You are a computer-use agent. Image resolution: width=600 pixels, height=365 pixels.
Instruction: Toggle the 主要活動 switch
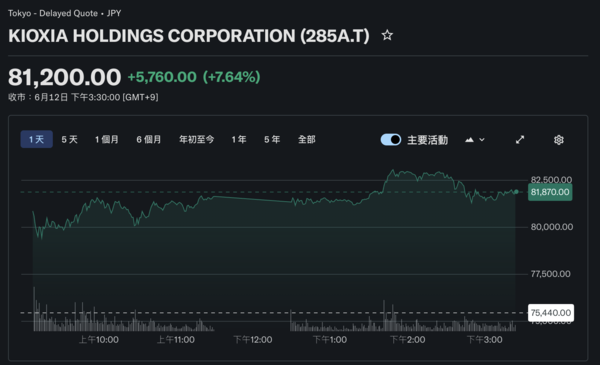pos(391,140)
